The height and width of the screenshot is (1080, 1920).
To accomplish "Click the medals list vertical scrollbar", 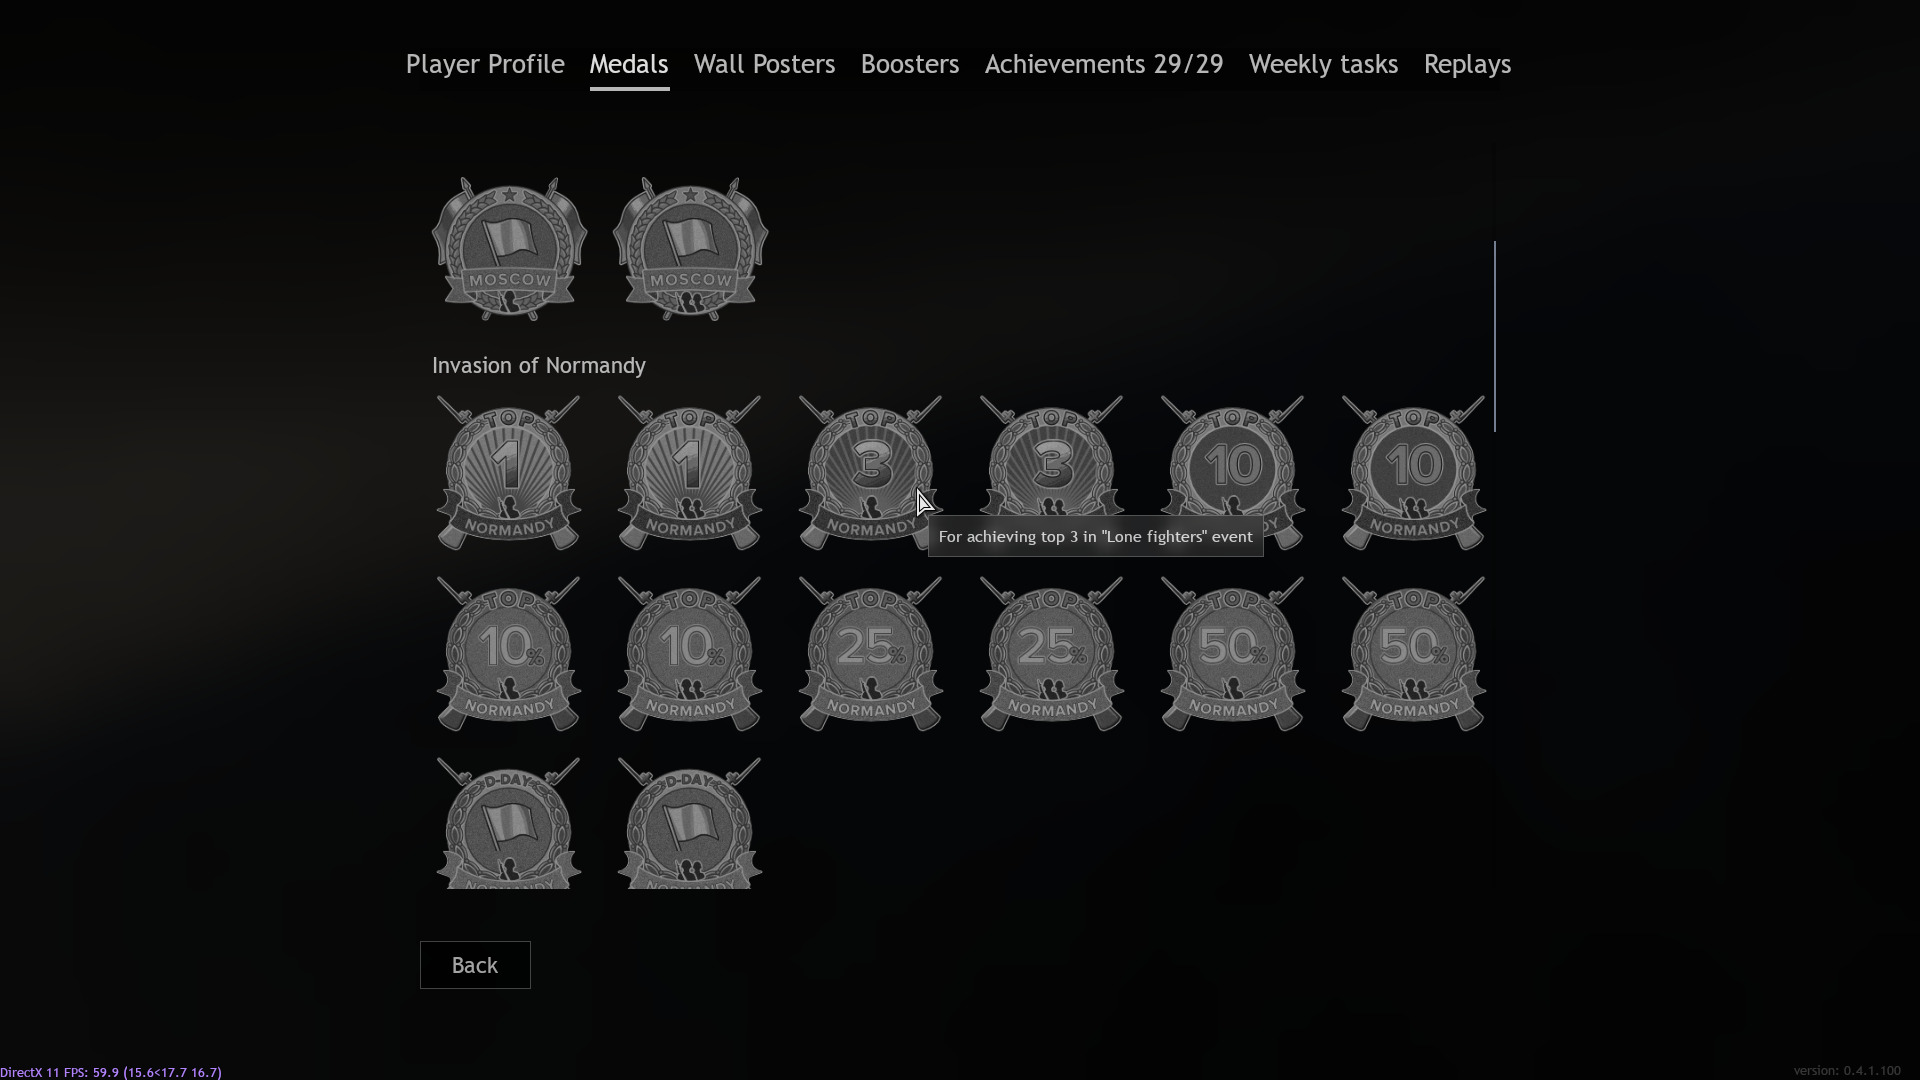I will coord(1495,336).
